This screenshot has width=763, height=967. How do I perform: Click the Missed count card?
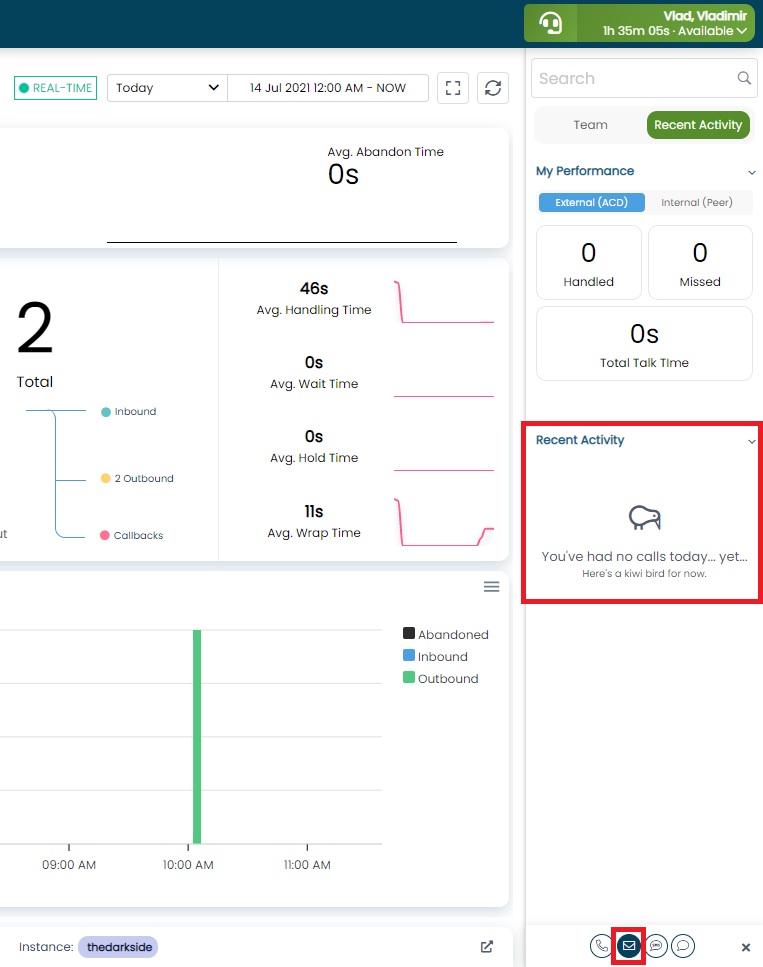pyautogui.click(x=700, y=263)
